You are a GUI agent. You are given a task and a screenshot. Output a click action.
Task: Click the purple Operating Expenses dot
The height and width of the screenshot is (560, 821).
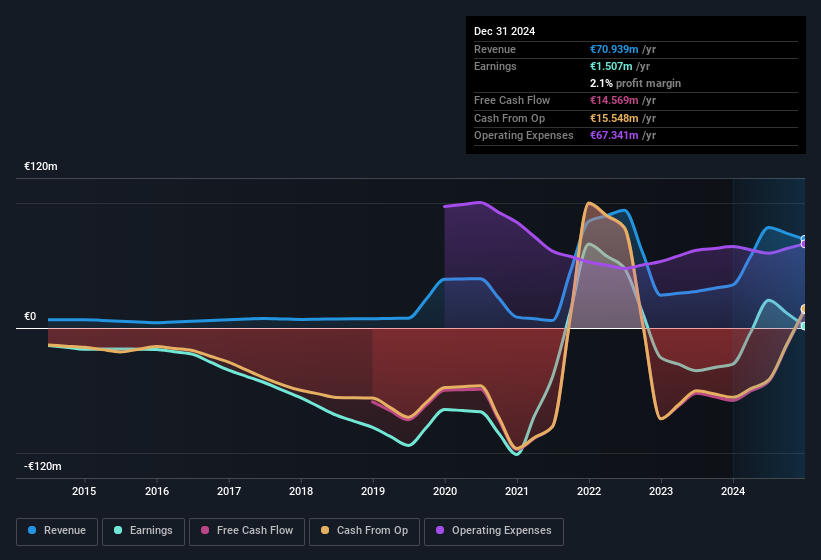click(440, 530)
